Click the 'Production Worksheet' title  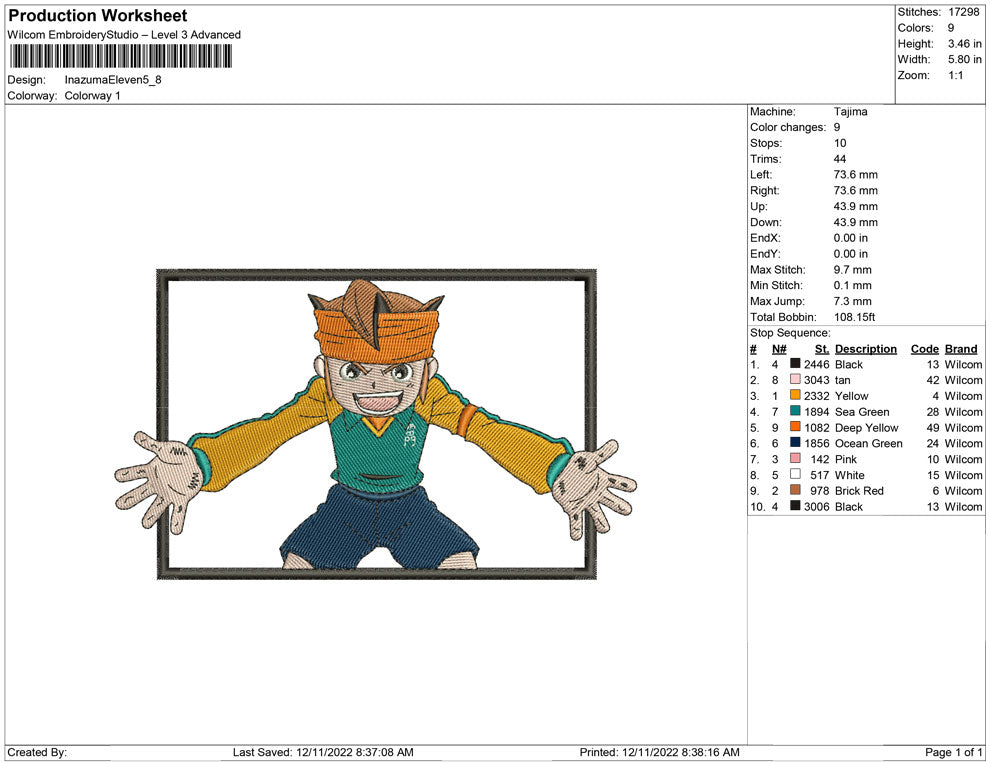98,16
